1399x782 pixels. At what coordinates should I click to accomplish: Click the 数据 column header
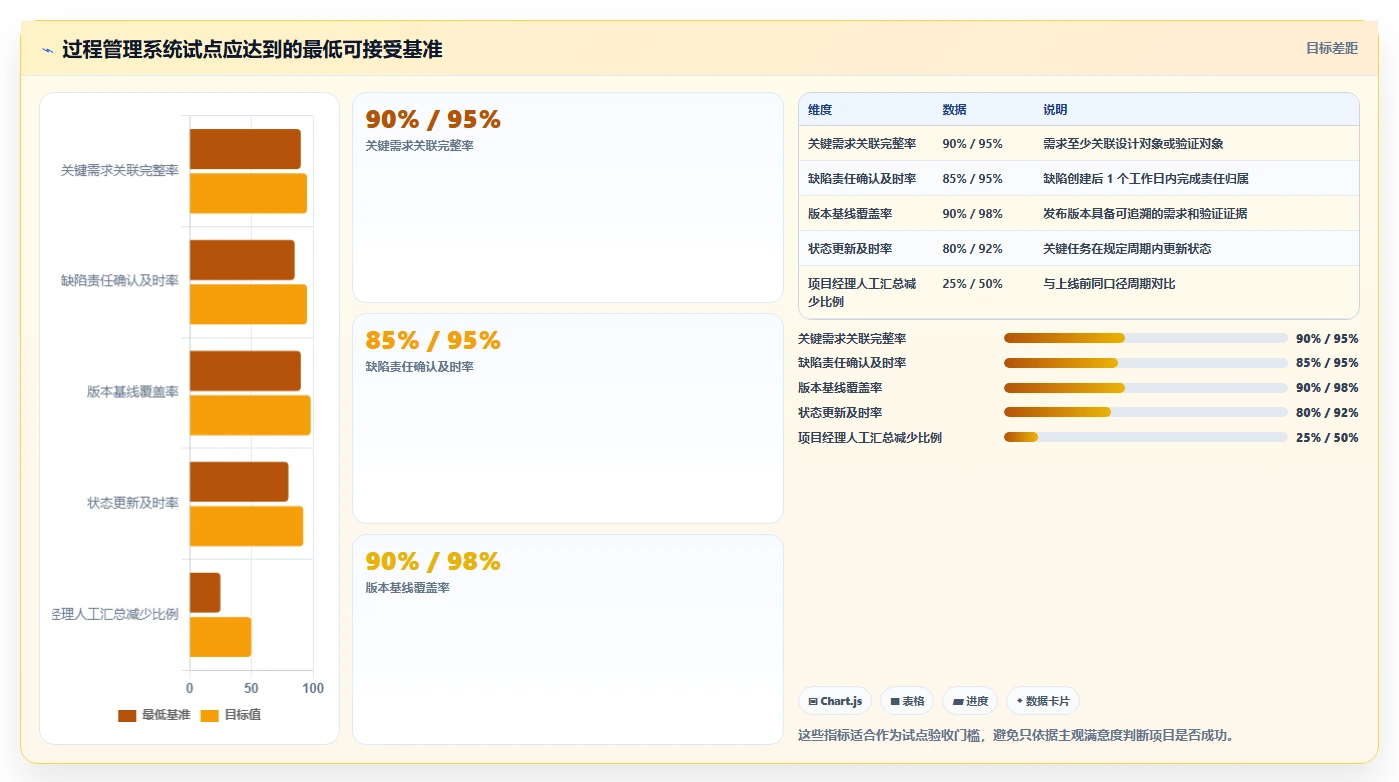[x=954, y=110]
